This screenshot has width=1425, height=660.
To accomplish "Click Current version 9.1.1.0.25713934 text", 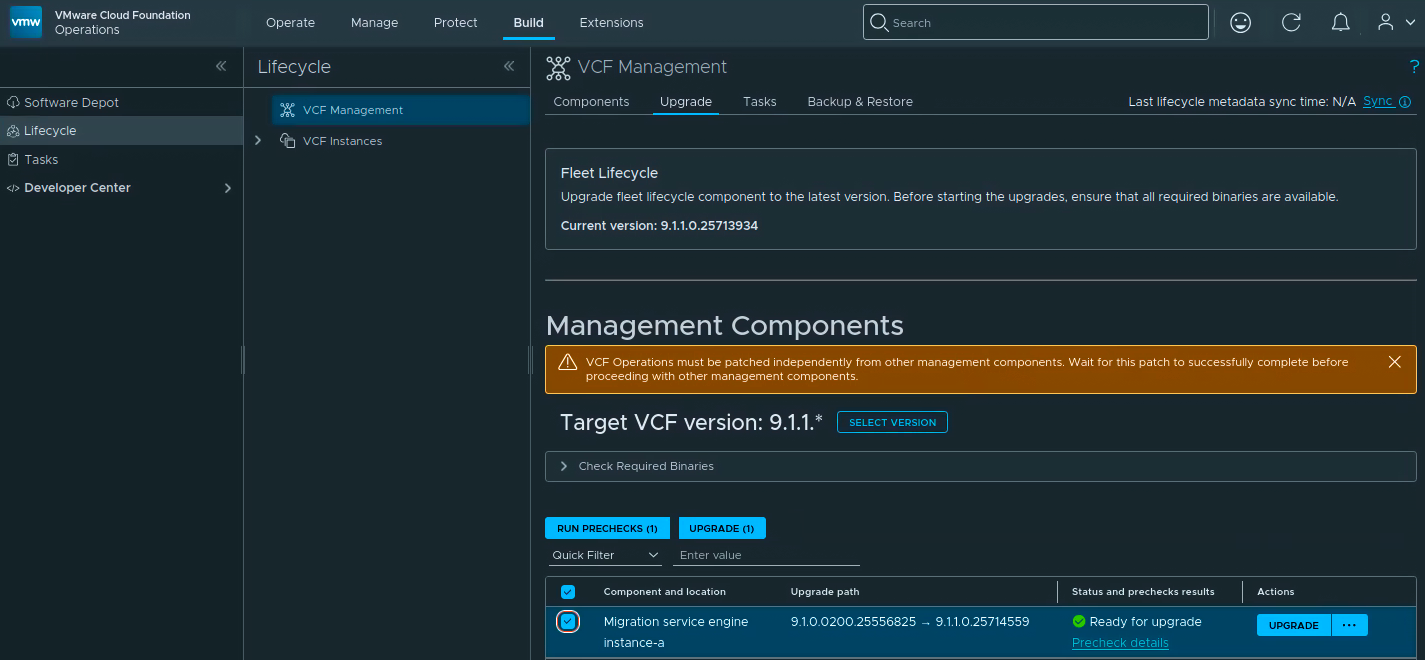I will point(659,226).
